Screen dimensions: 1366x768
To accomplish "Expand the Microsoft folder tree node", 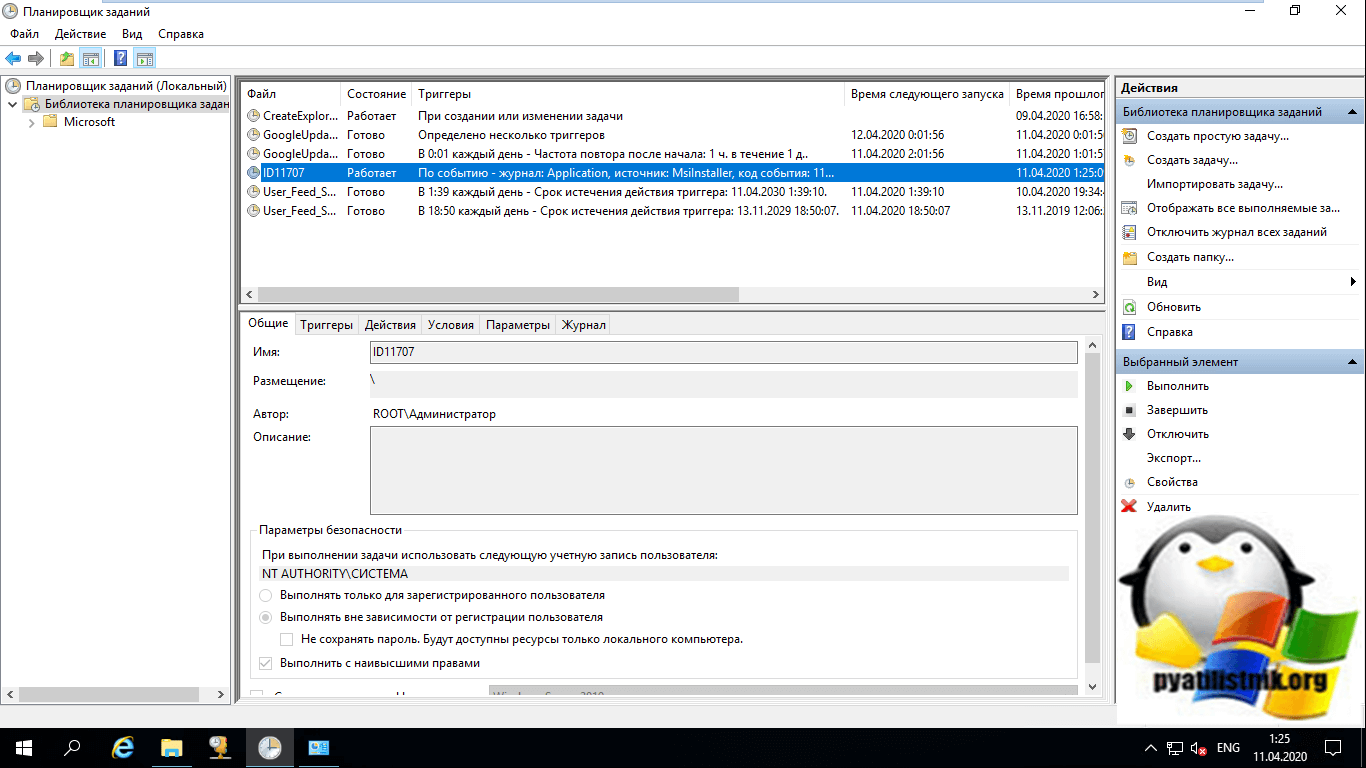I will coord(32,122).
